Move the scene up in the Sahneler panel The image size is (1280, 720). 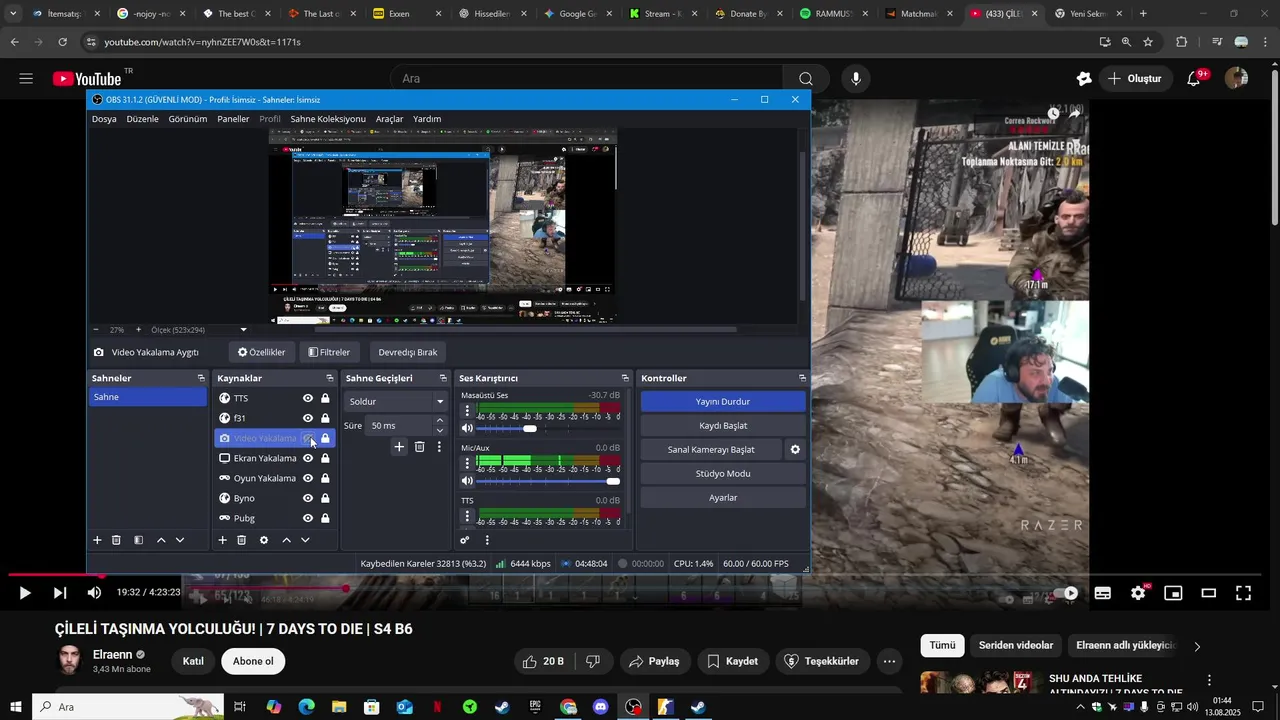coord(161,540)
